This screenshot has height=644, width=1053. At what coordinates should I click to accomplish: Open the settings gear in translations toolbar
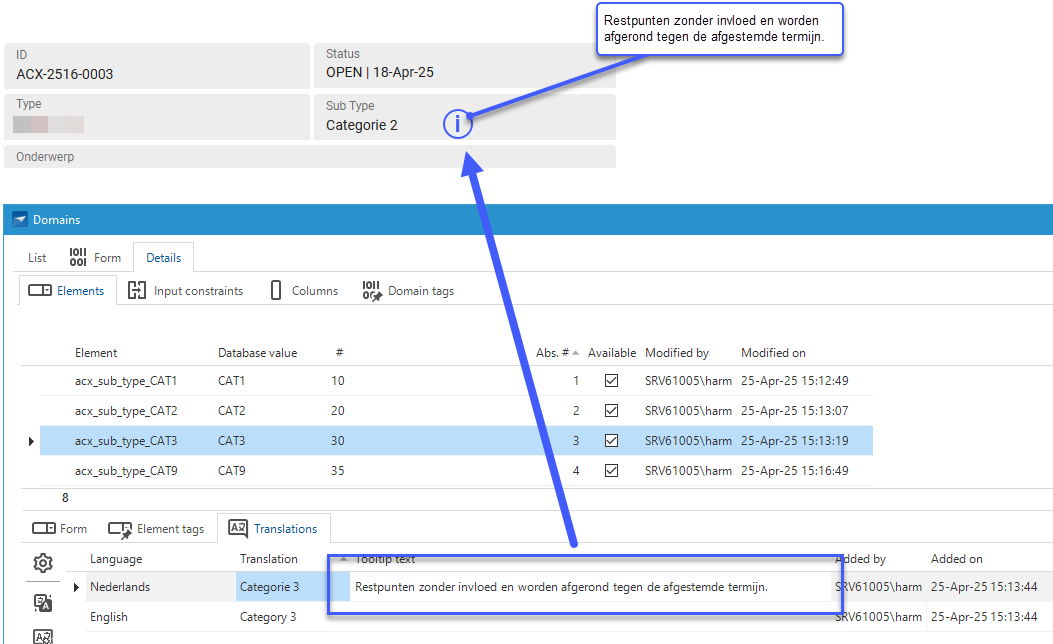[43, 563]
